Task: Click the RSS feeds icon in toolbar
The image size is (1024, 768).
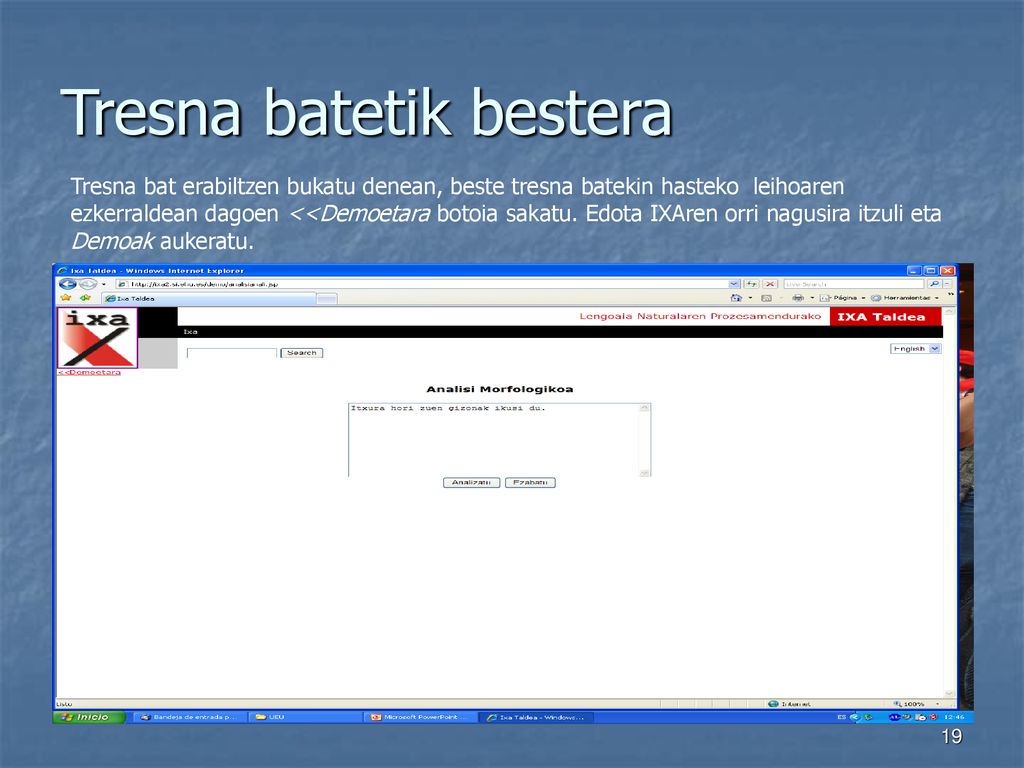Action: pos(767,298)
